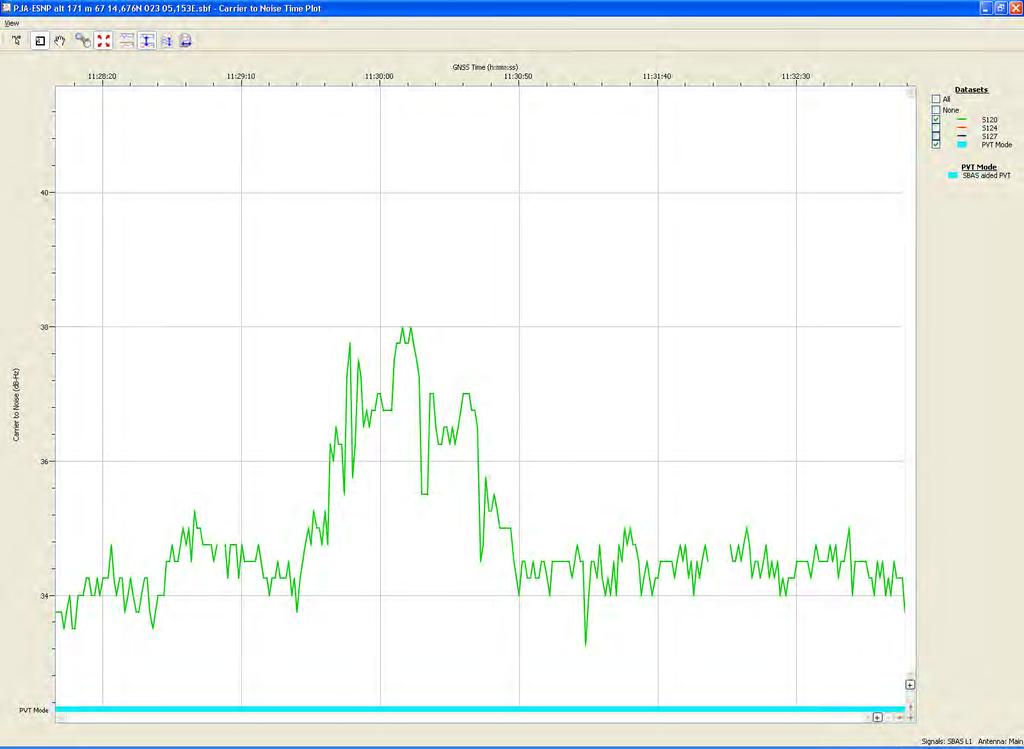1024x749 pixels.
Task: Click the 34 value on the y-axis
Action: pos(44,596)
